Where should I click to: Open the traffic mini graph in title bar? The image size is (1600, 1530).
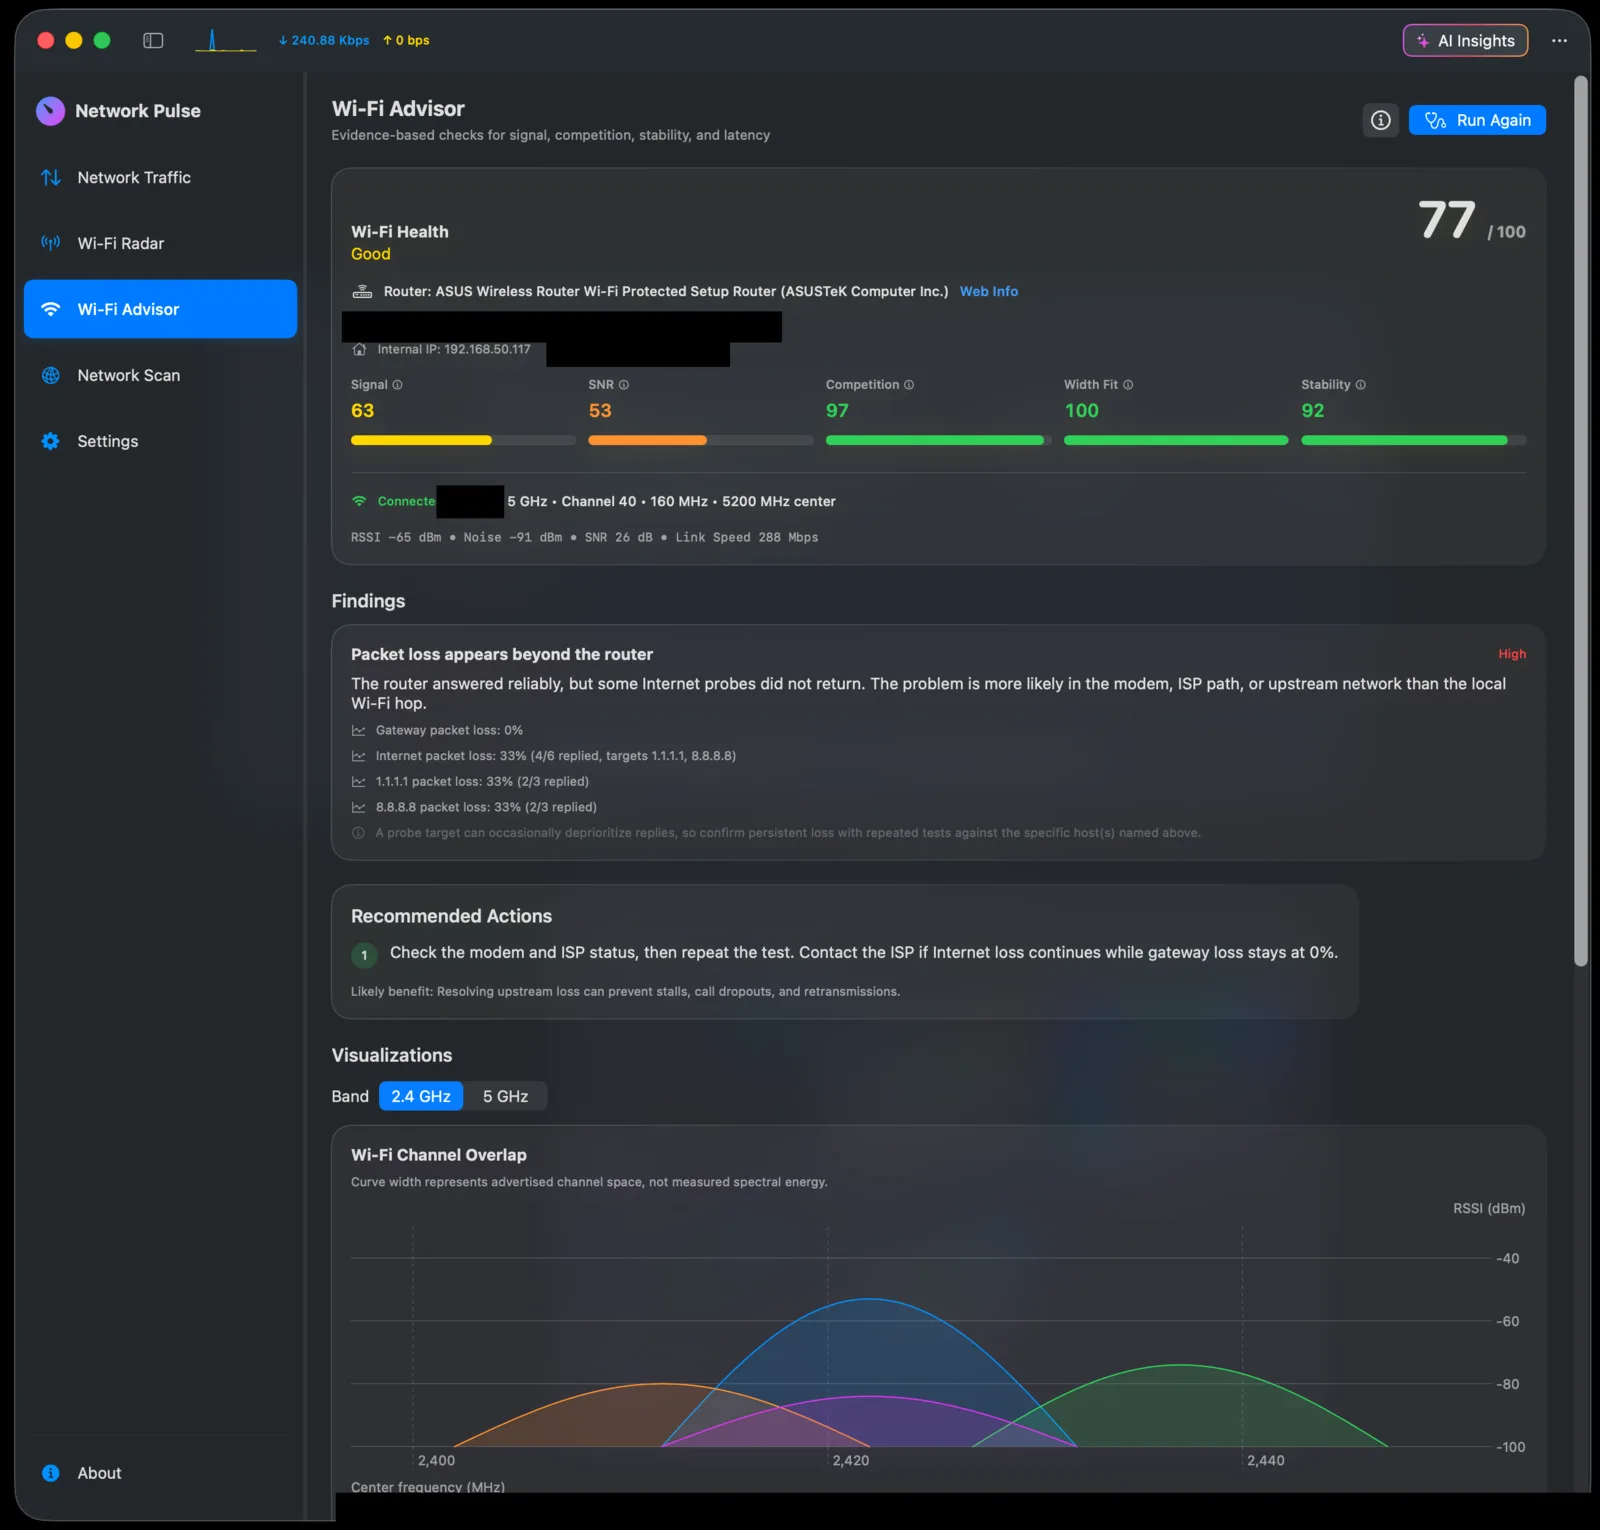pyautogui.click(x=225, y=40)
